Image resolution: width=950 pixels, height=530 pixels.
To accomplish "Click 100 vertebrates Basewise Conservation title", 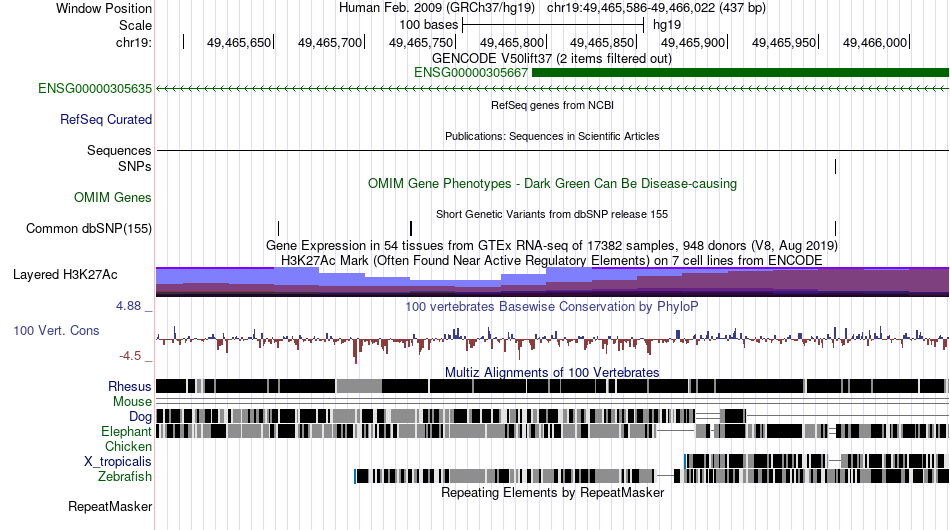I will tap(552, 306).
